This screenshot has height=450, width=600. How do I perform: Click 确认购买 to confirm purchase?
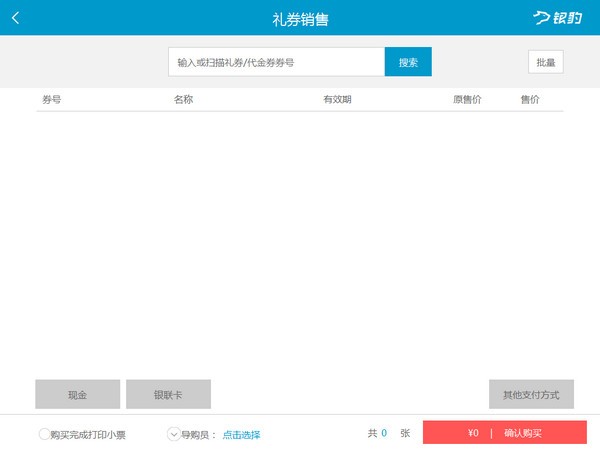point(523,433)
